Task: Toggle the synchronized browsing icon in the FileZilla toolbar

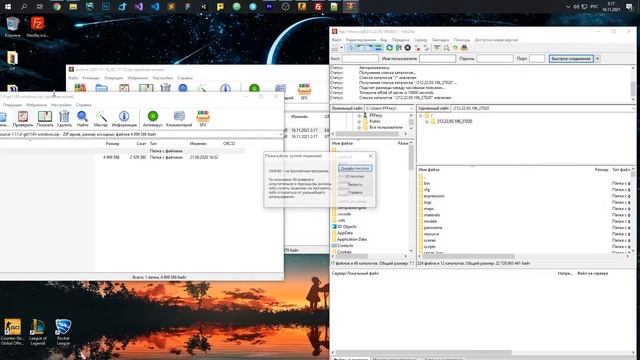Action: pos(455,48)
